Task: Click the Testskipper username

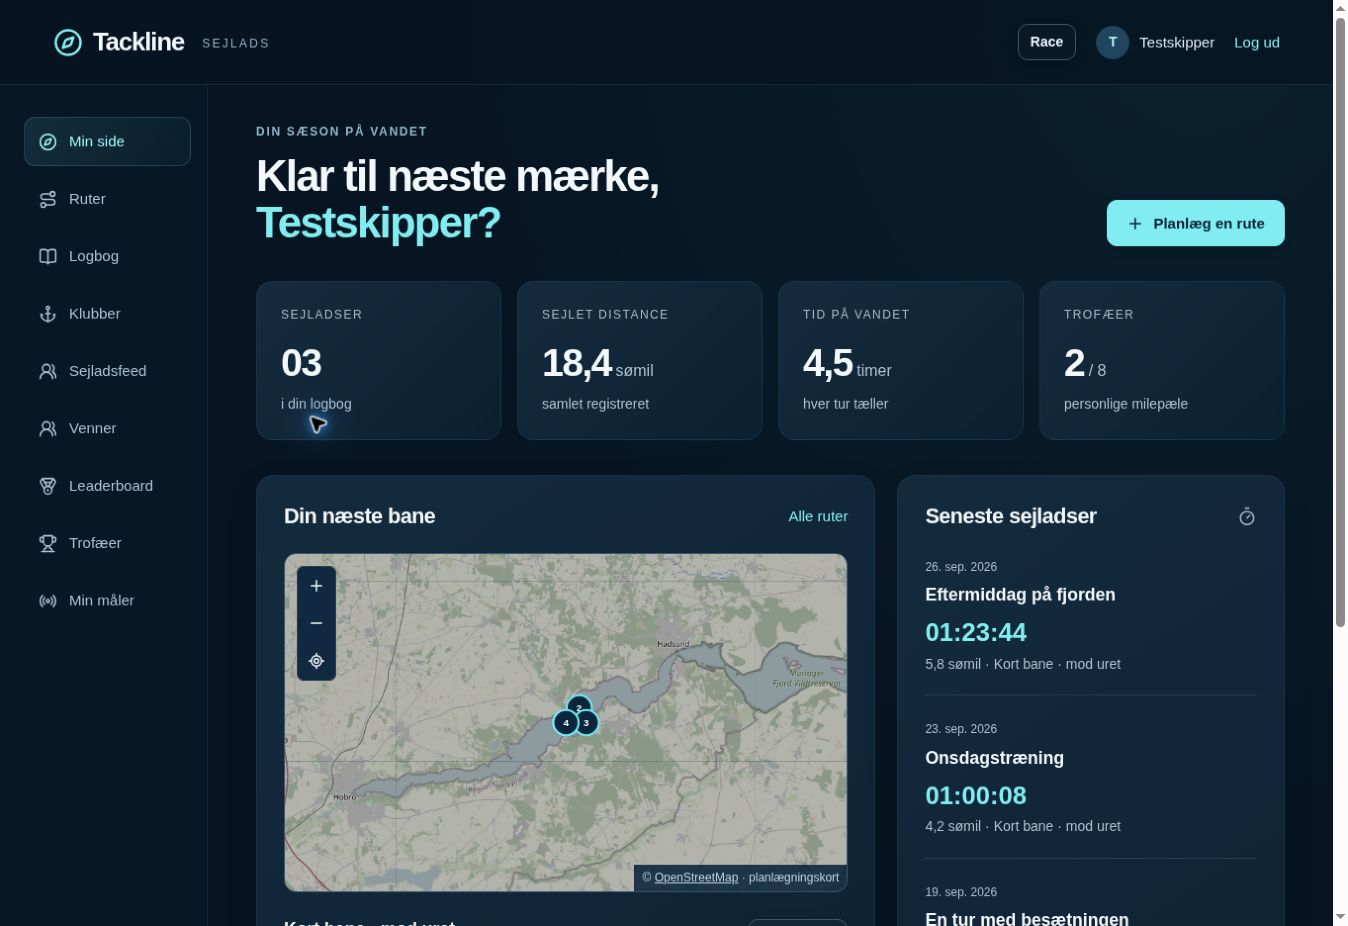Action: click(x=1177, y=42)
